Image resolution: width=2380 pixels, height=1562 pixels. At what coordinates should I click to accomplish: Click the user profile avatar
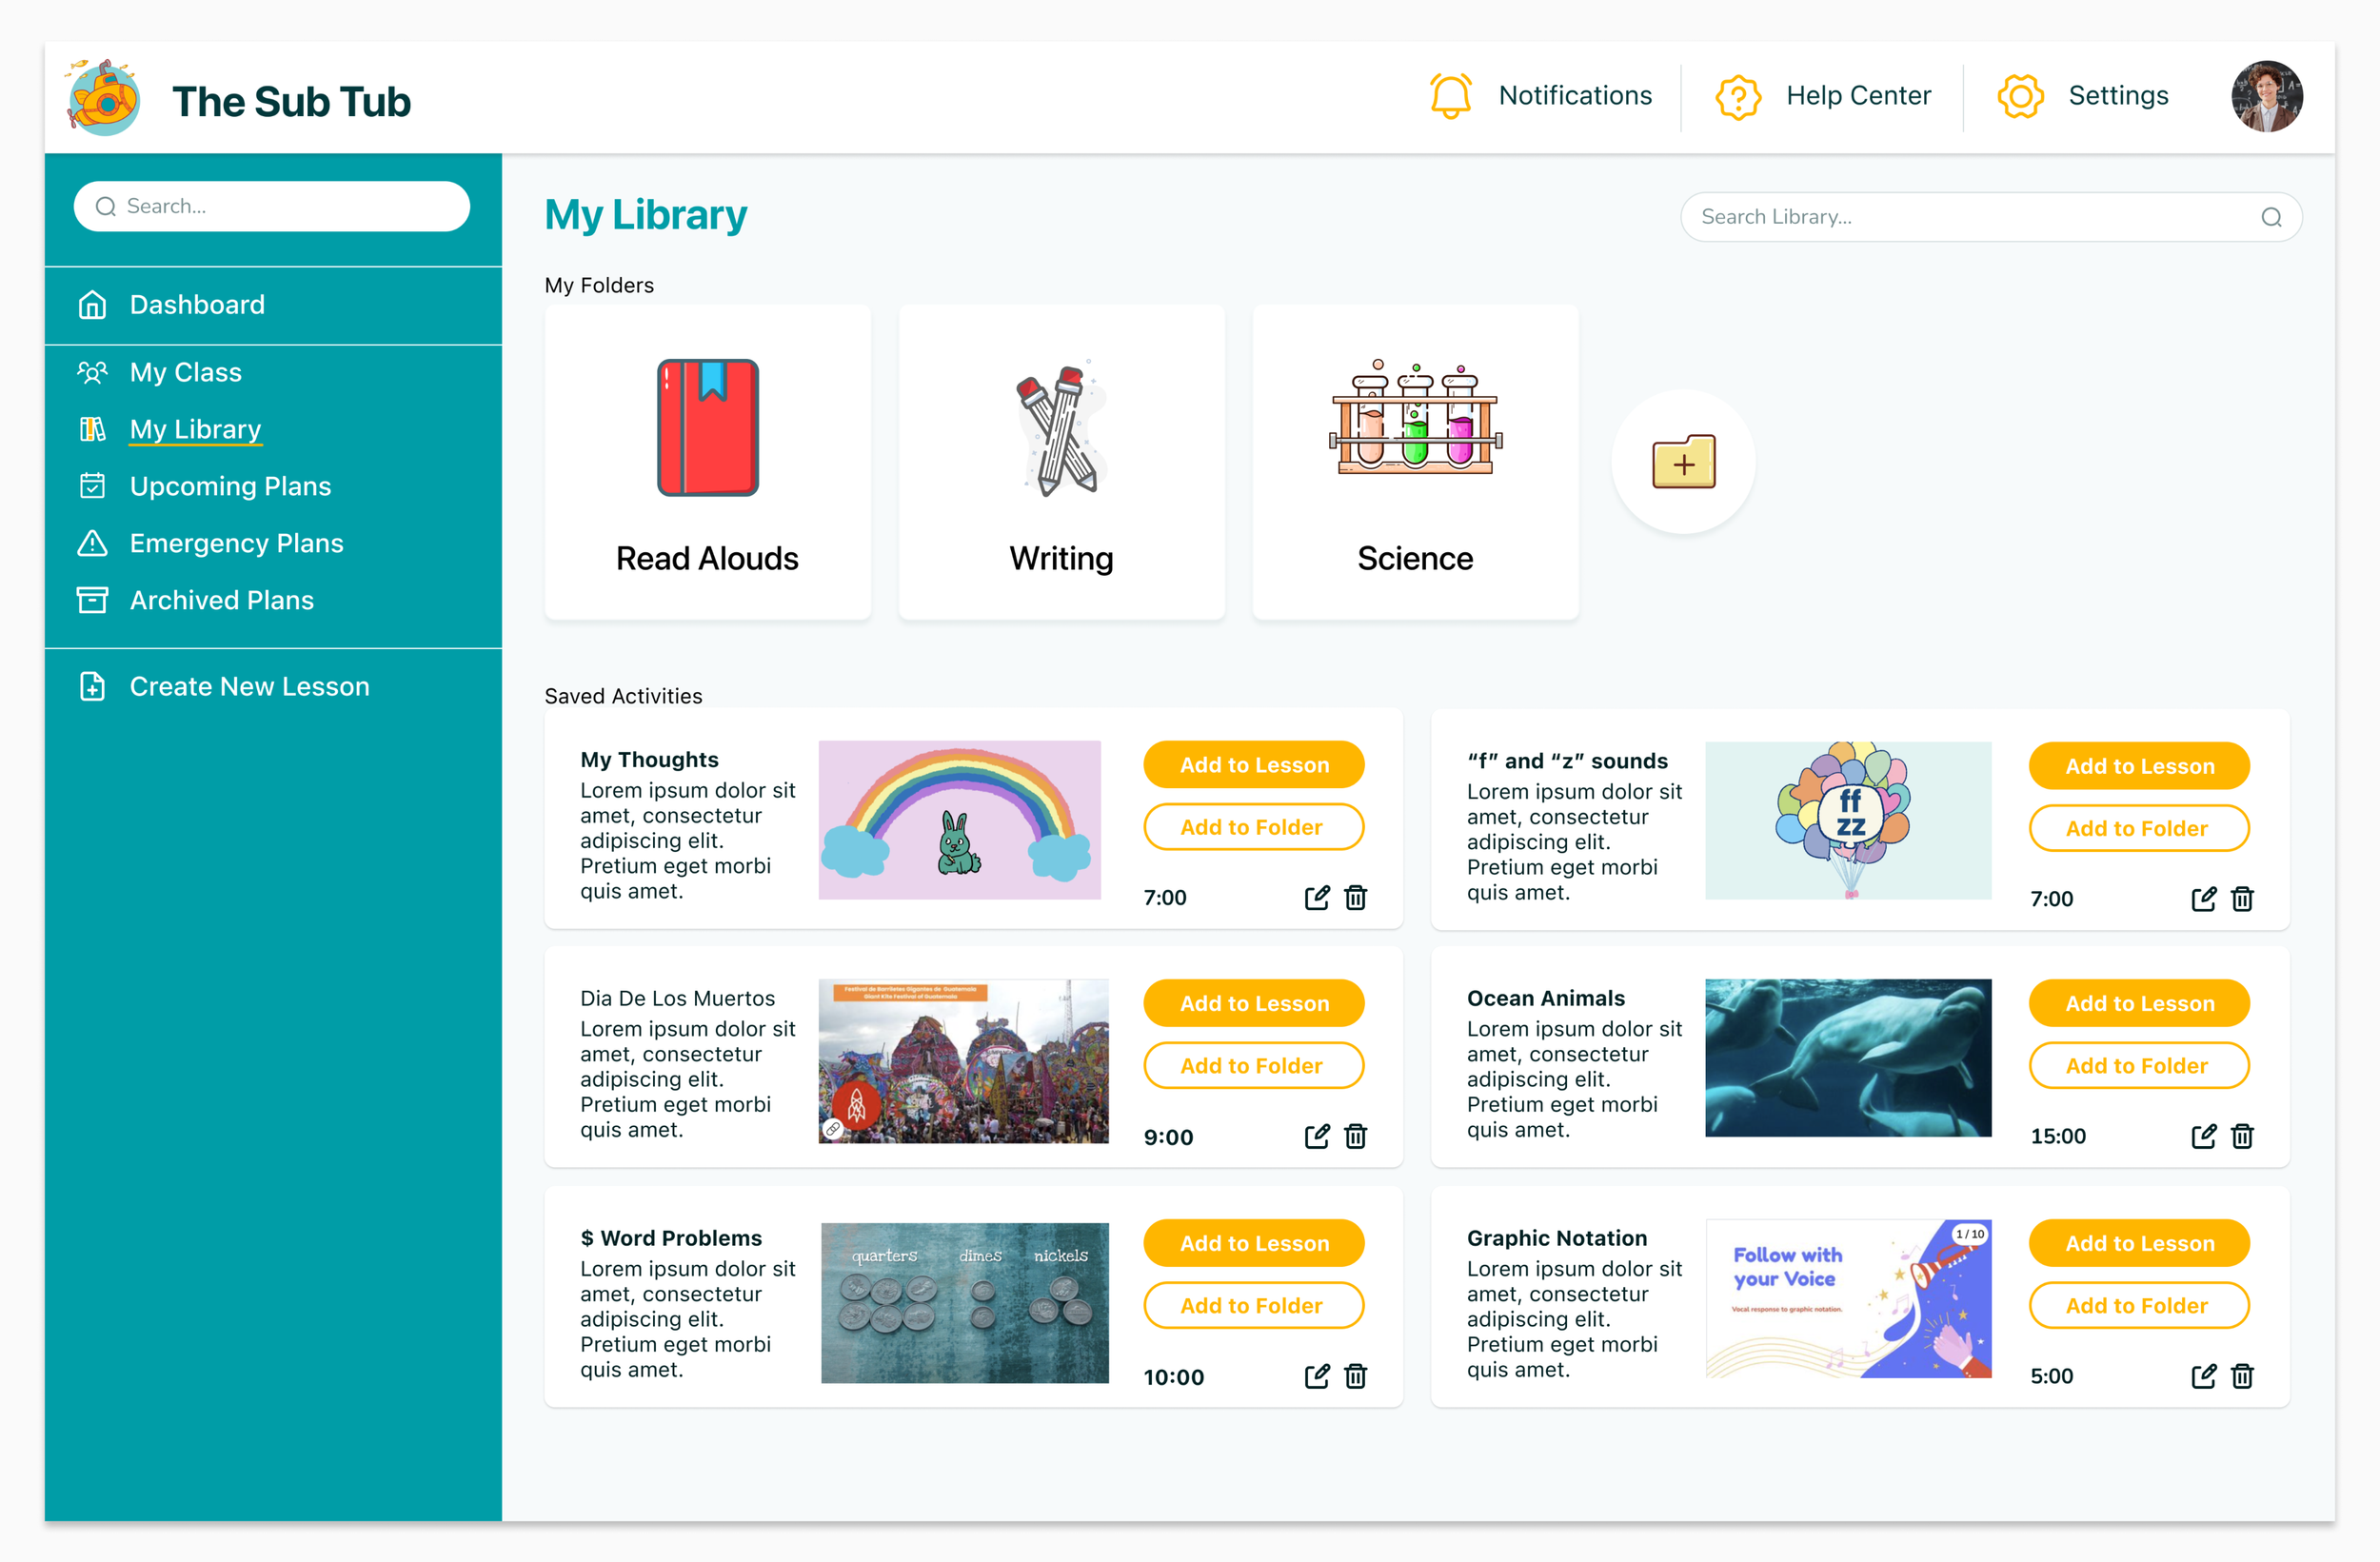[2266, 96]
